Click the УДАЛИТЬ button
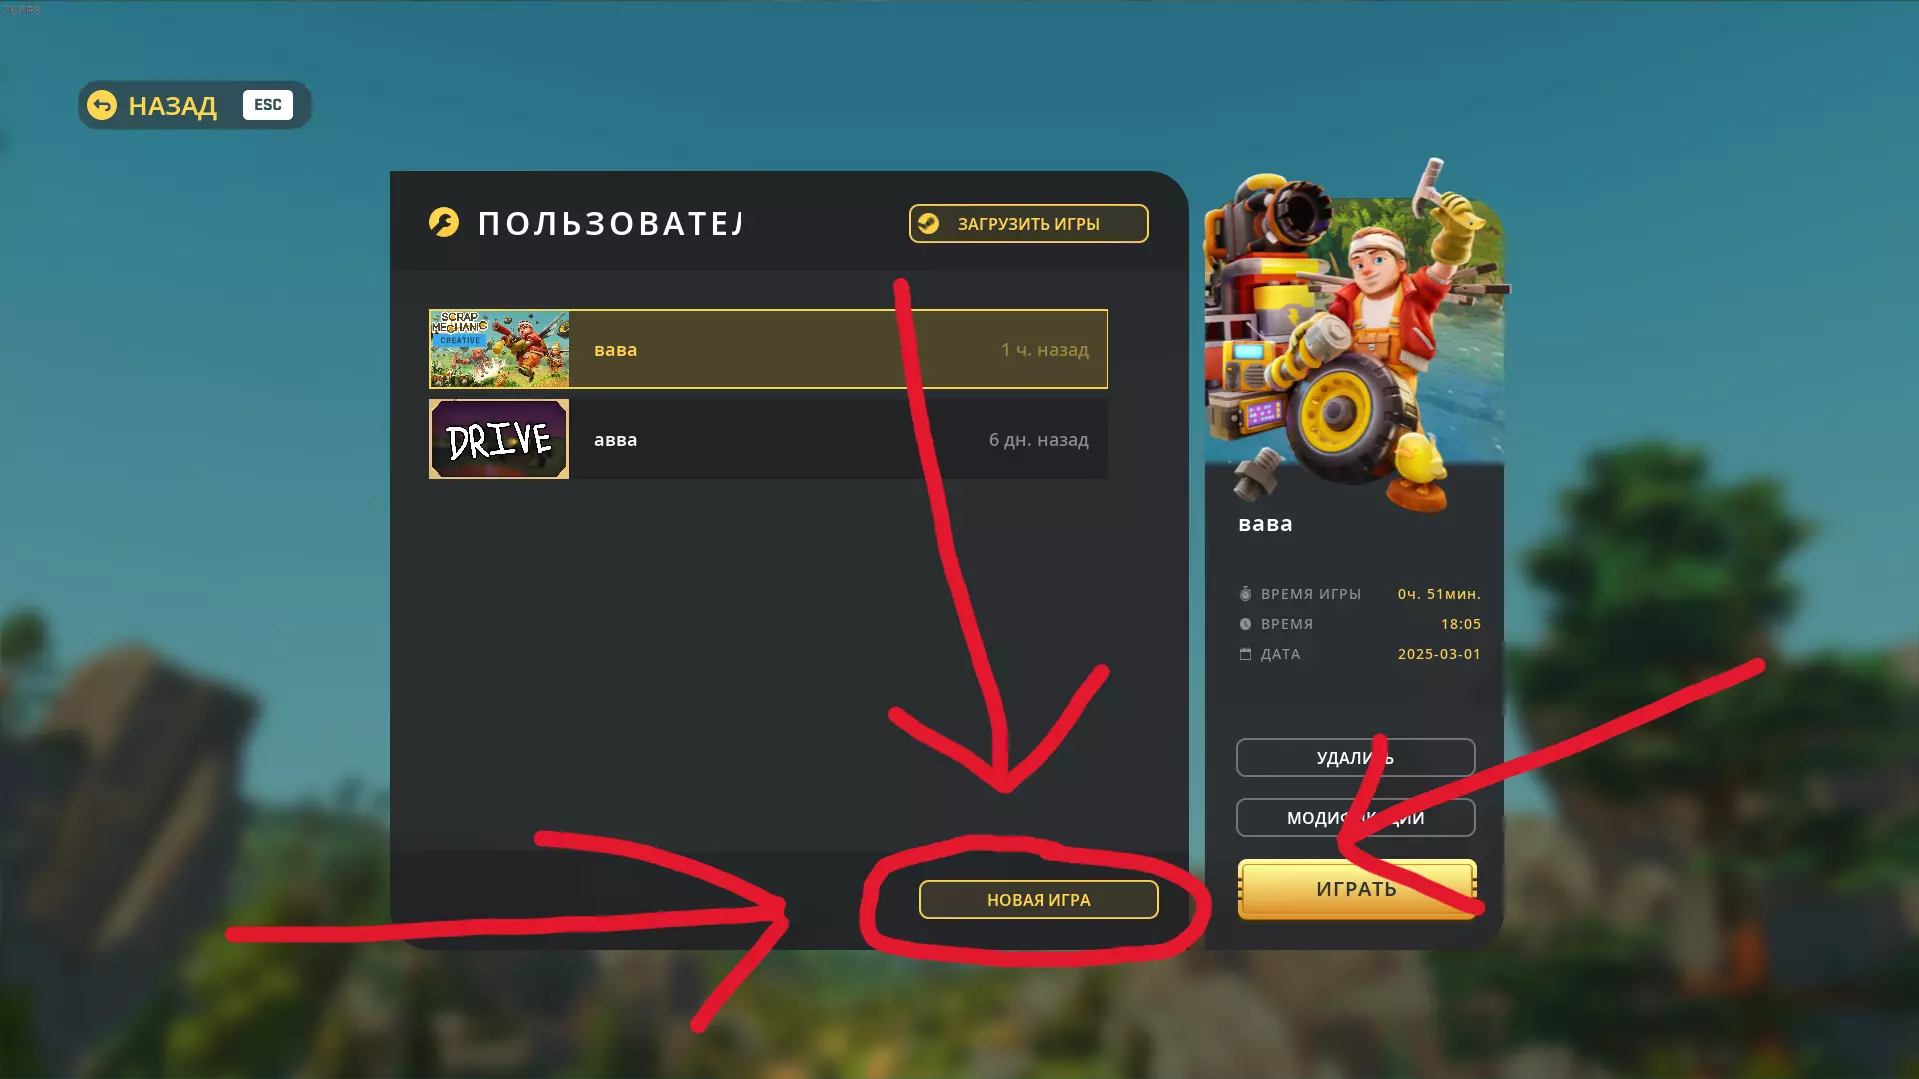1919x1079 pixels. coord(1355,757)
